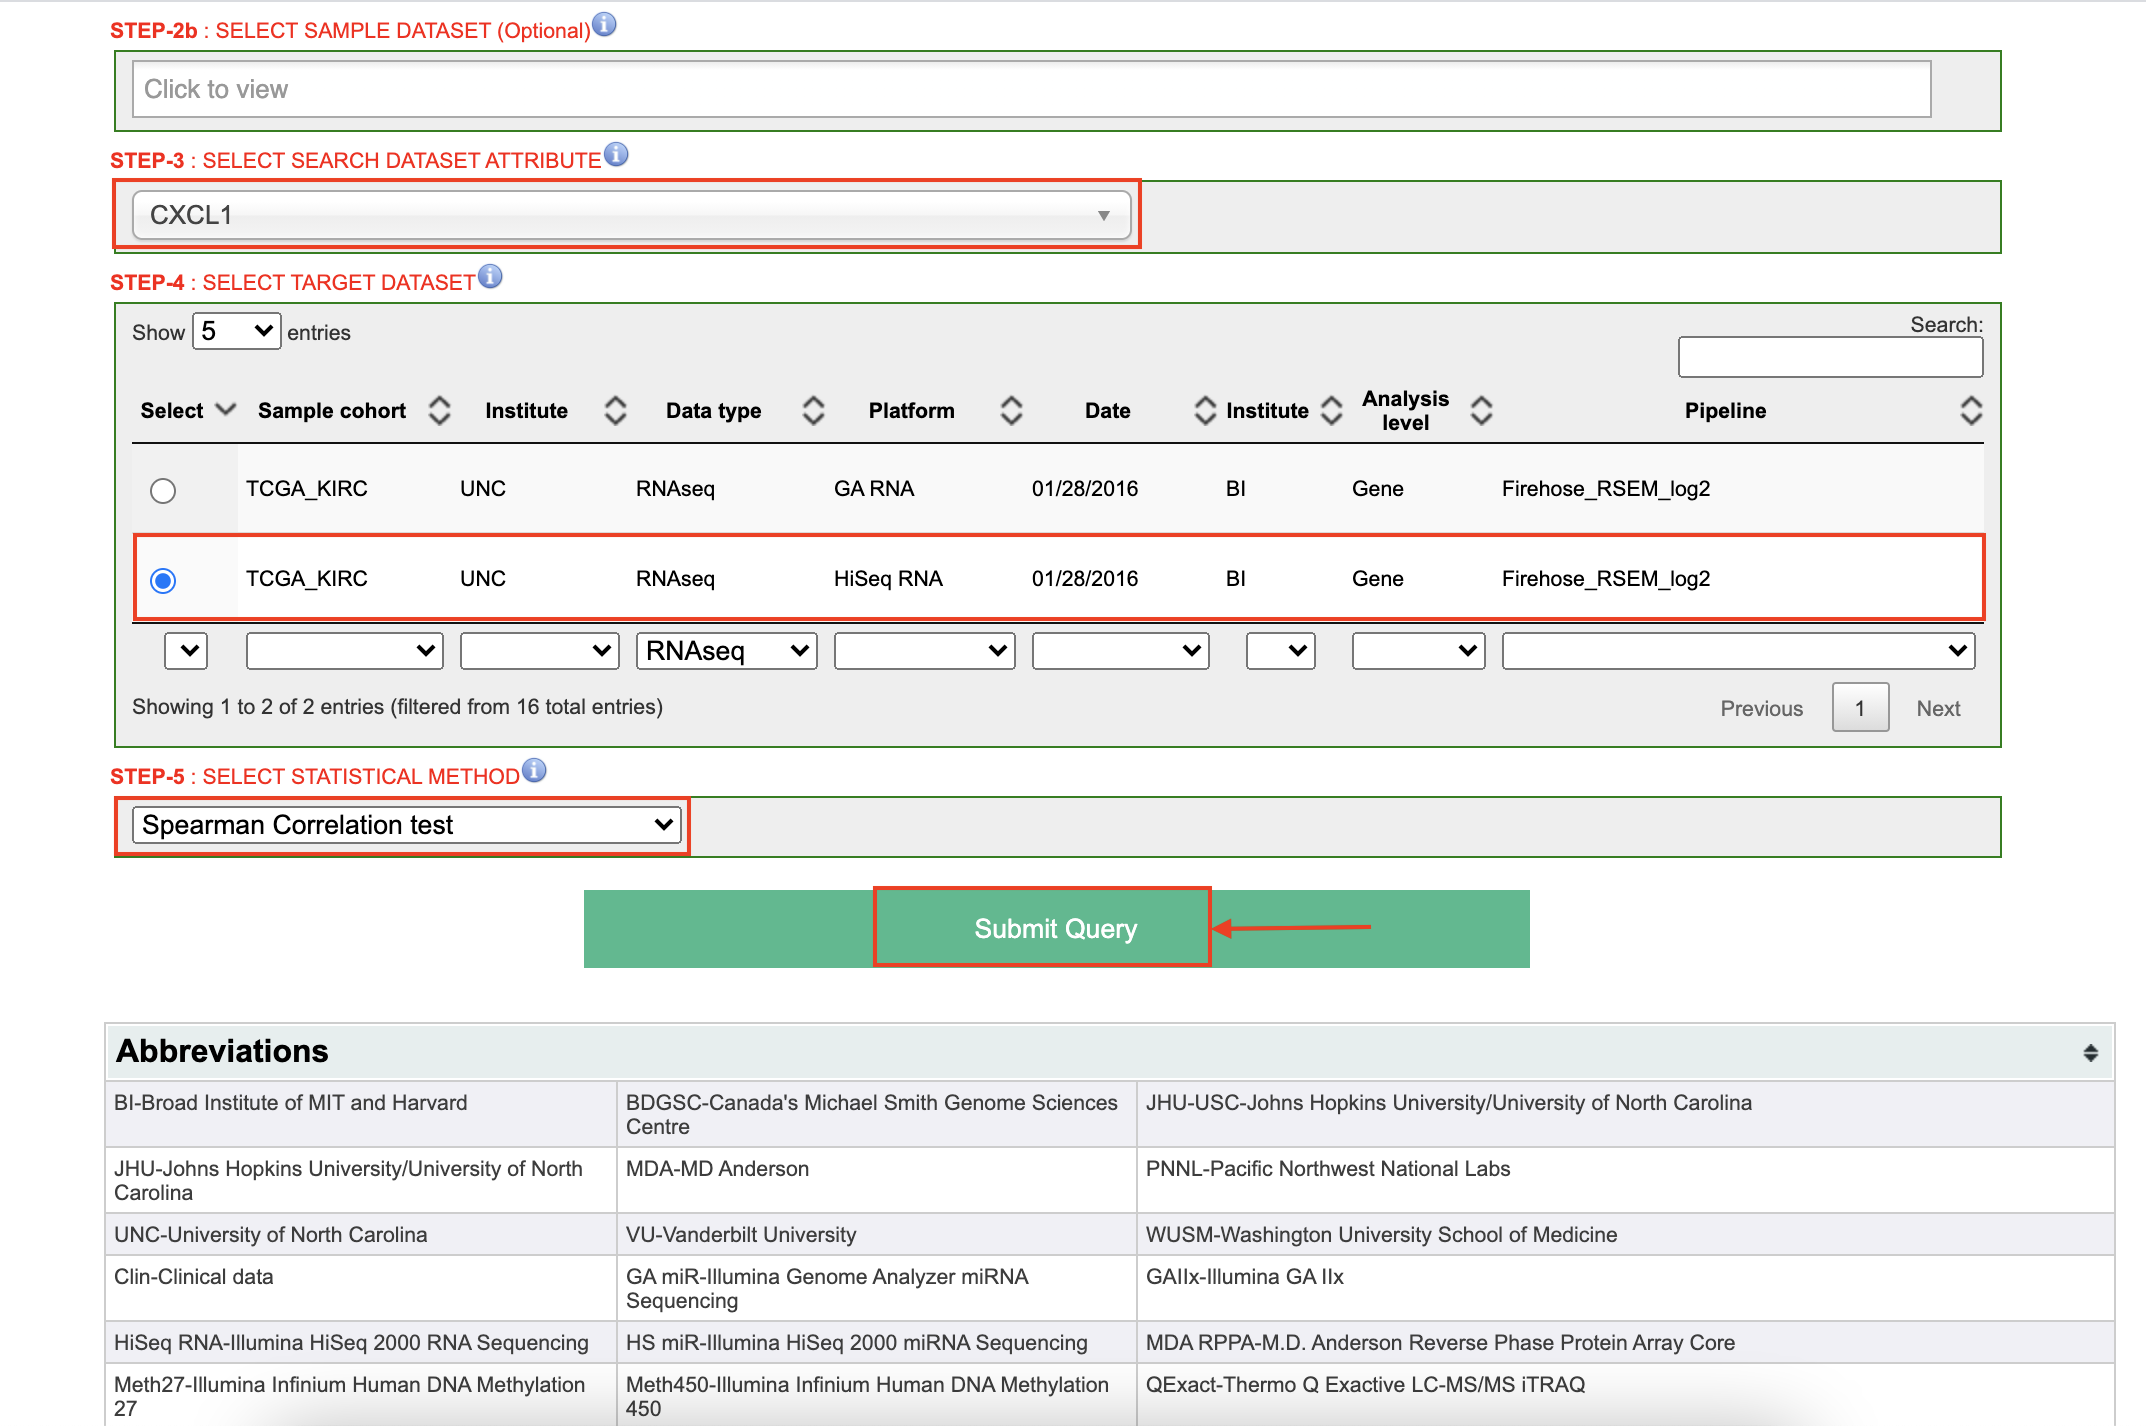Click the Previous pagination link
The width and height of the screenshot is (2146, 1426).
[x=1762, y=708]
